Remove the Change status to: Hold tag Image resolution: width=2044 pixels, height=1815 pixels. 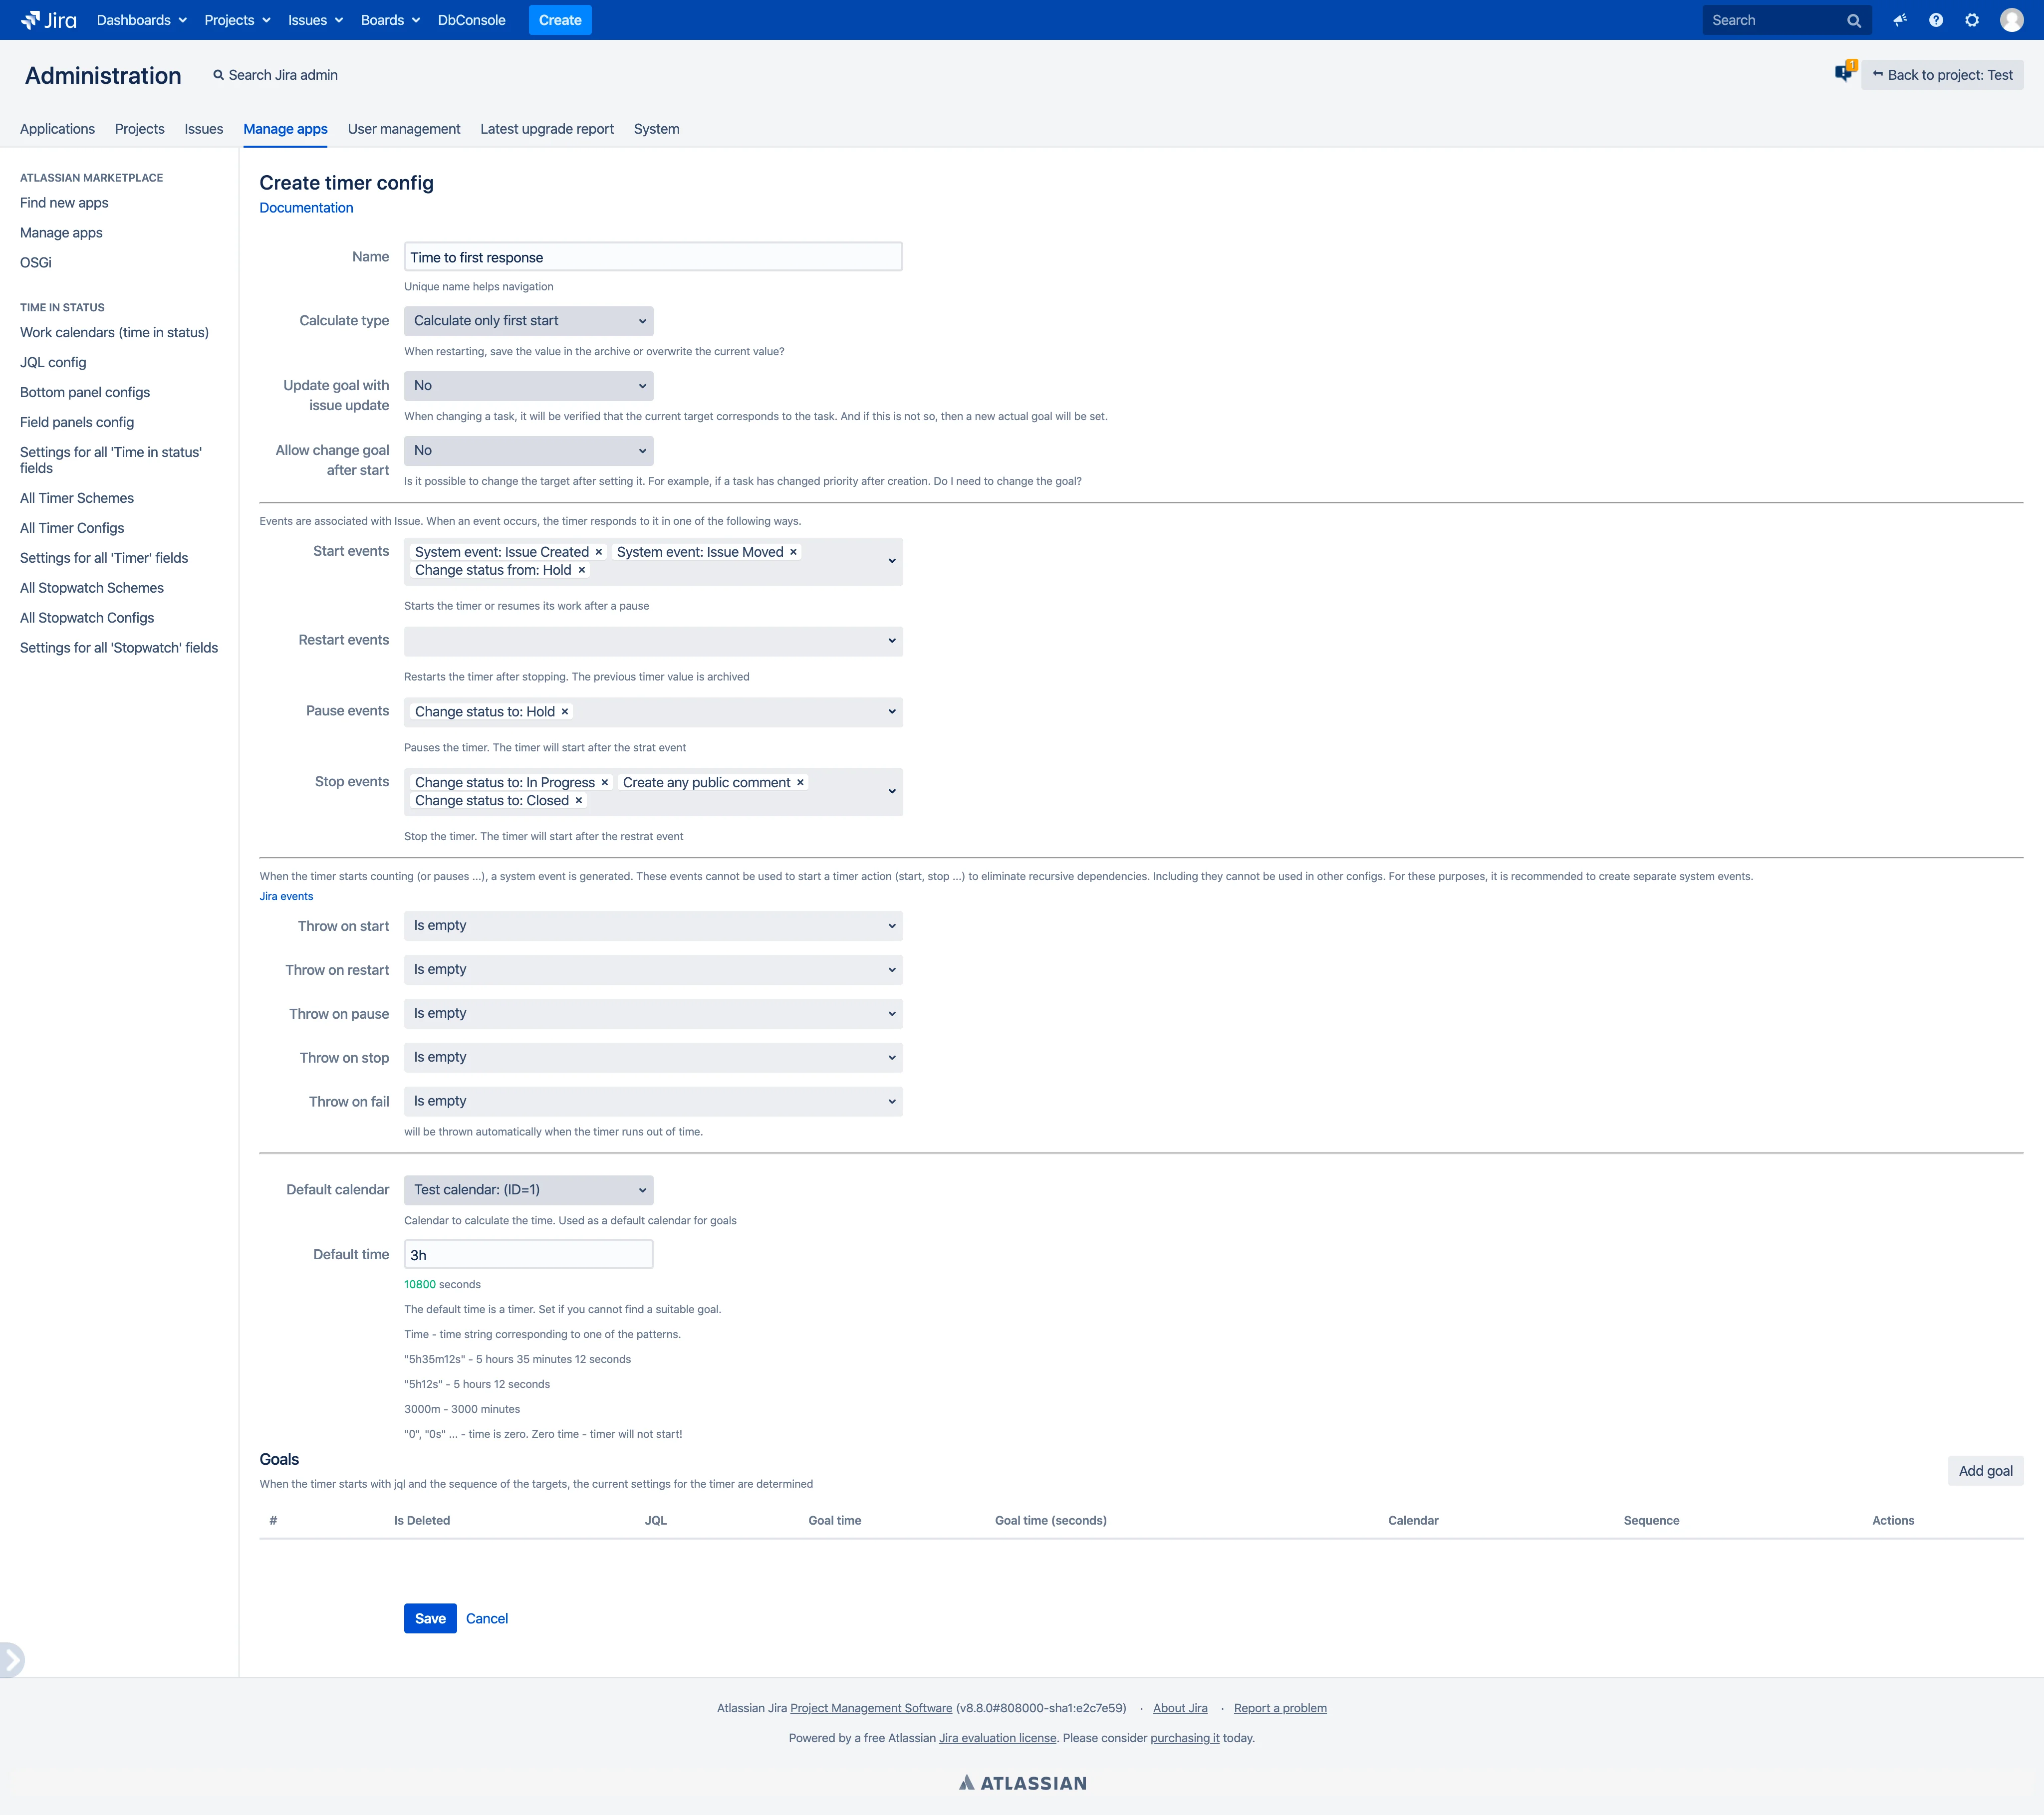click(x=565, y=712)
